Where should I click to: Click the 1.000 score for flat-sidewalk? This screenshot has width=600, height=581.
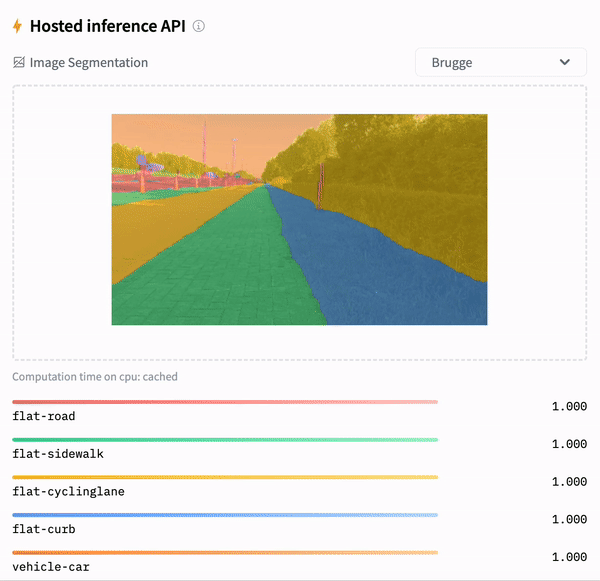(568, 444)
